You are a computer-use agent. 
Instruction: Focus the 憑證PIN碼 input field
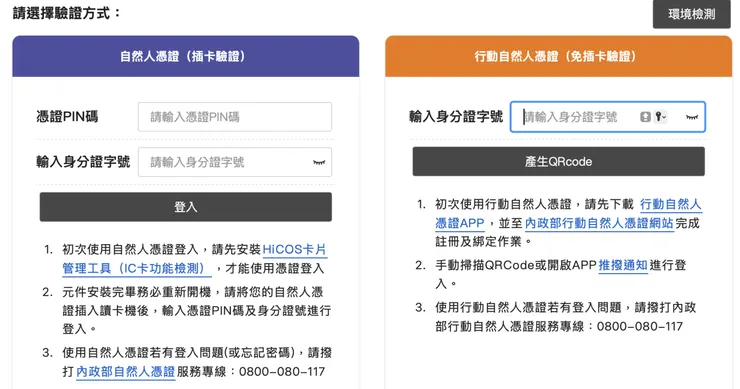235,117
